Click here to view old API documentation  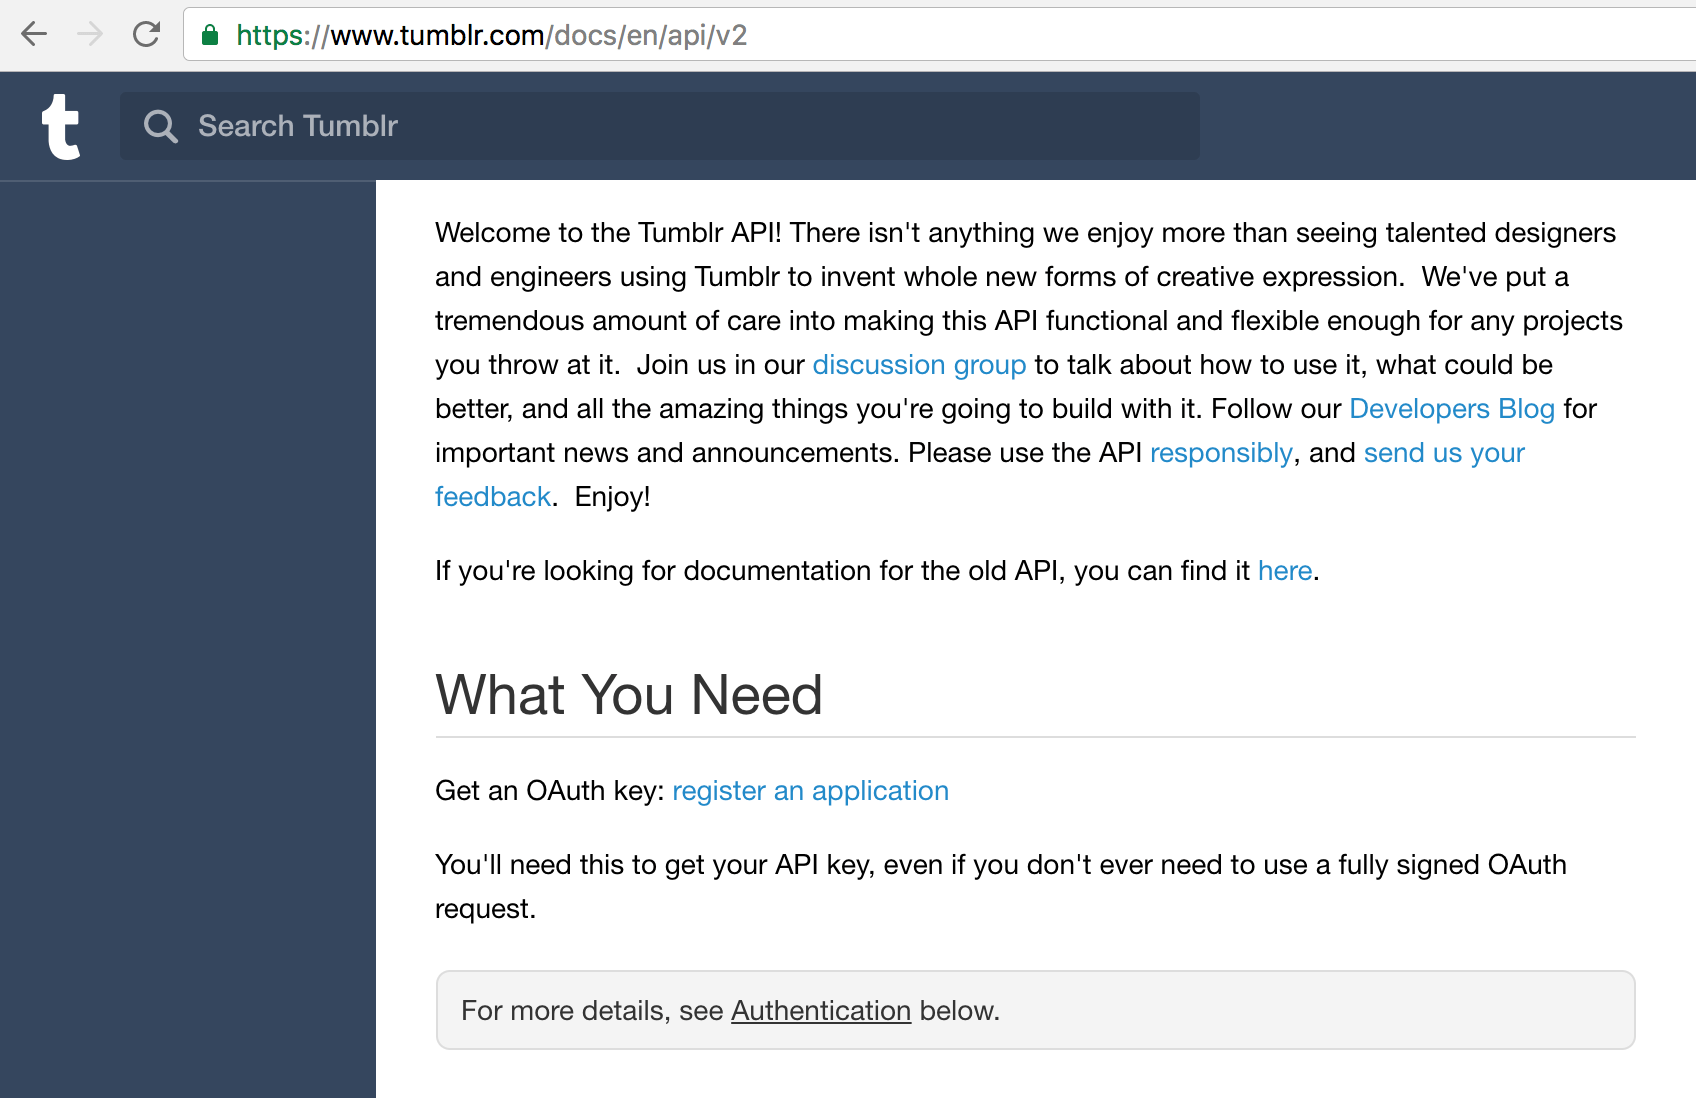1284,570
